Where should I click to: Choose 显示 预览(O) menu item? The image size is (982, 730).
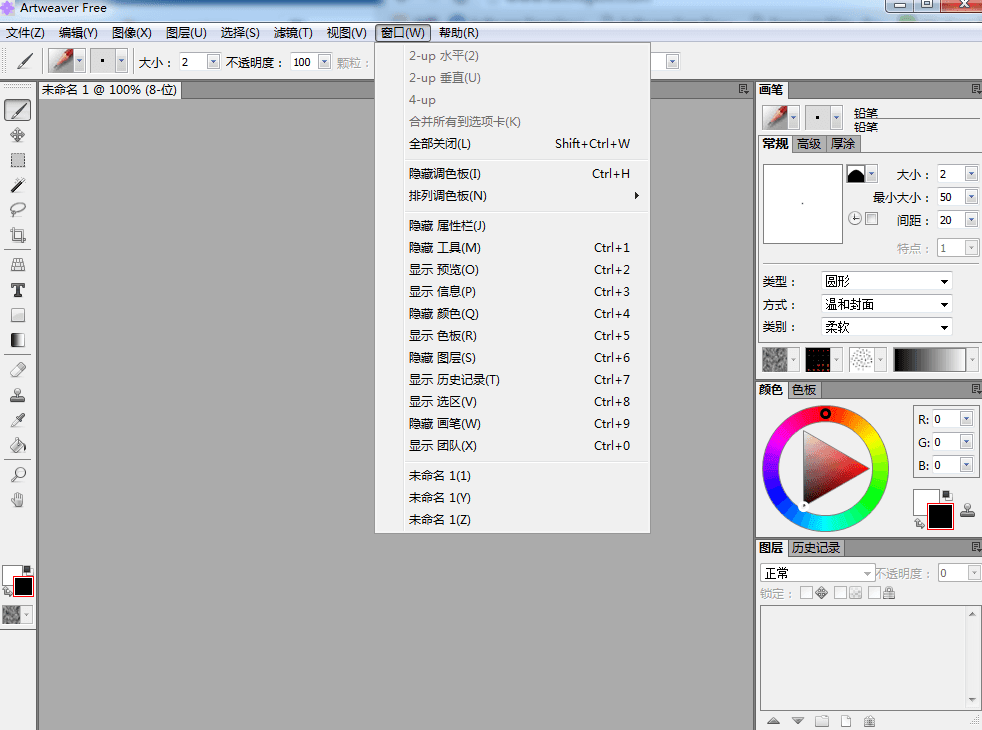click(x=512, y=269)
